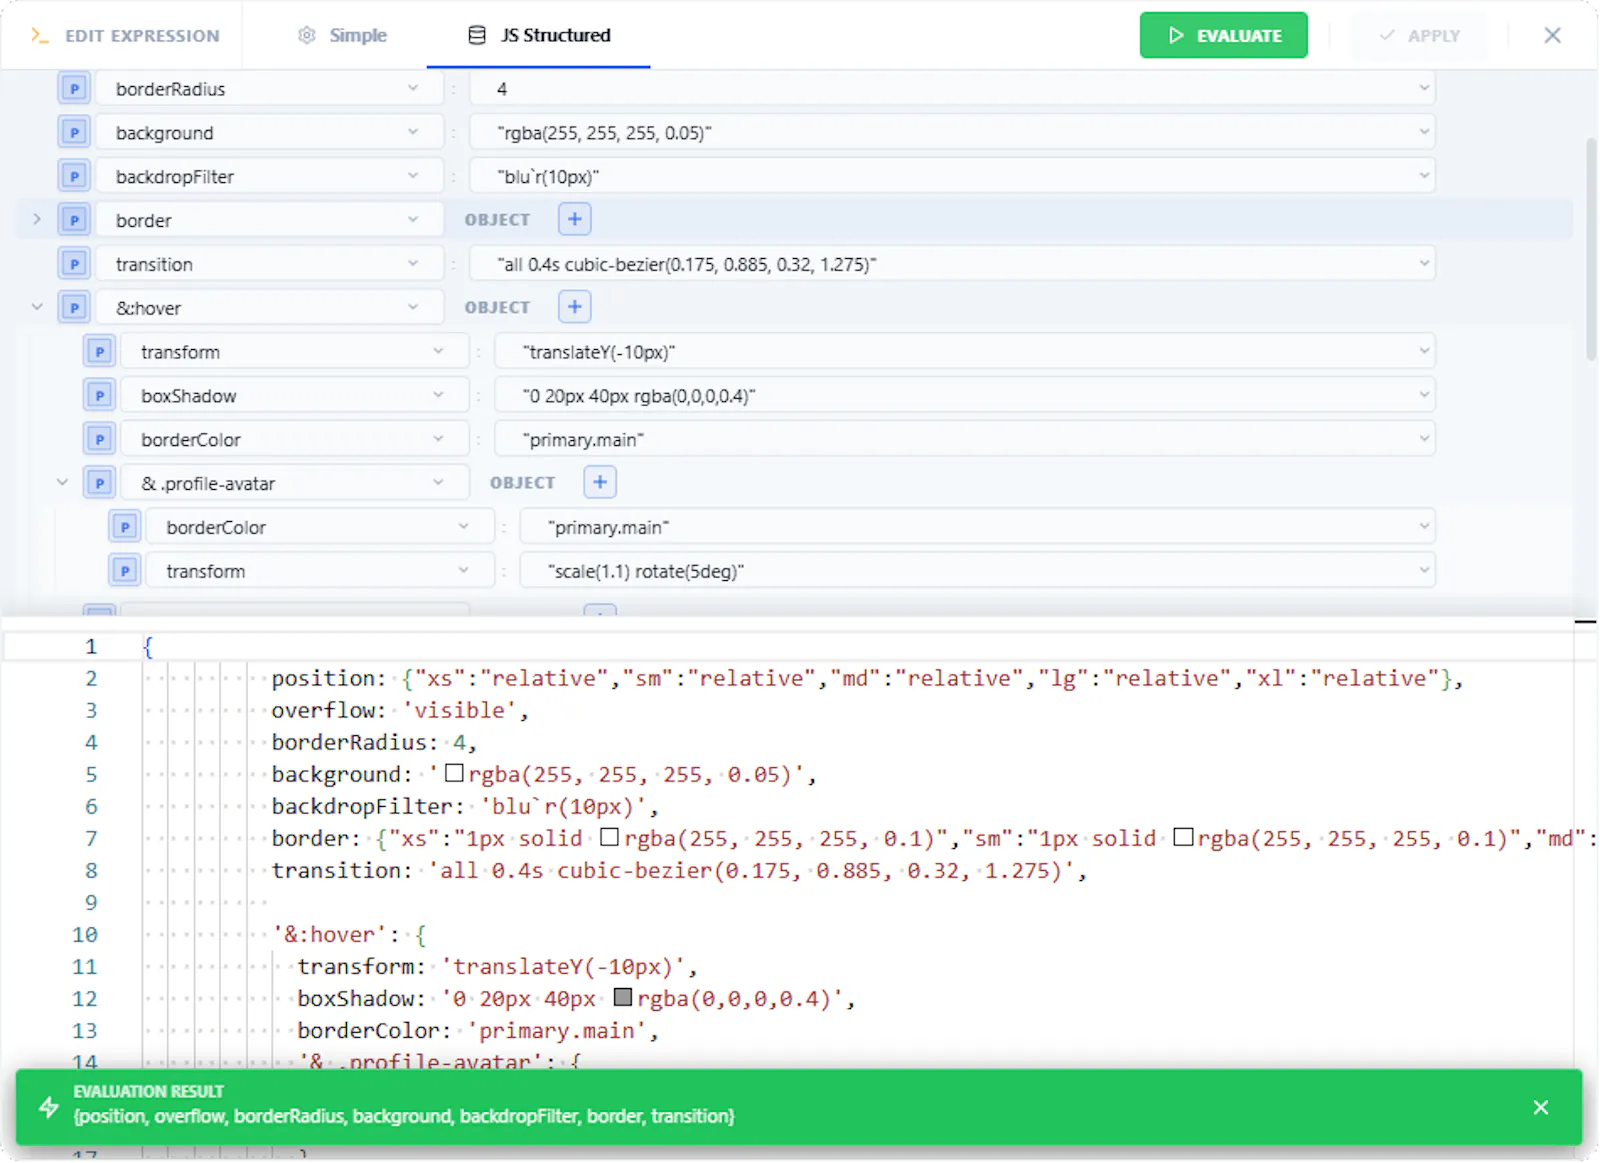The image size is (1600, 1163).
Task: Collapse the & .profile-avatar object row
Action: [62, 482]
